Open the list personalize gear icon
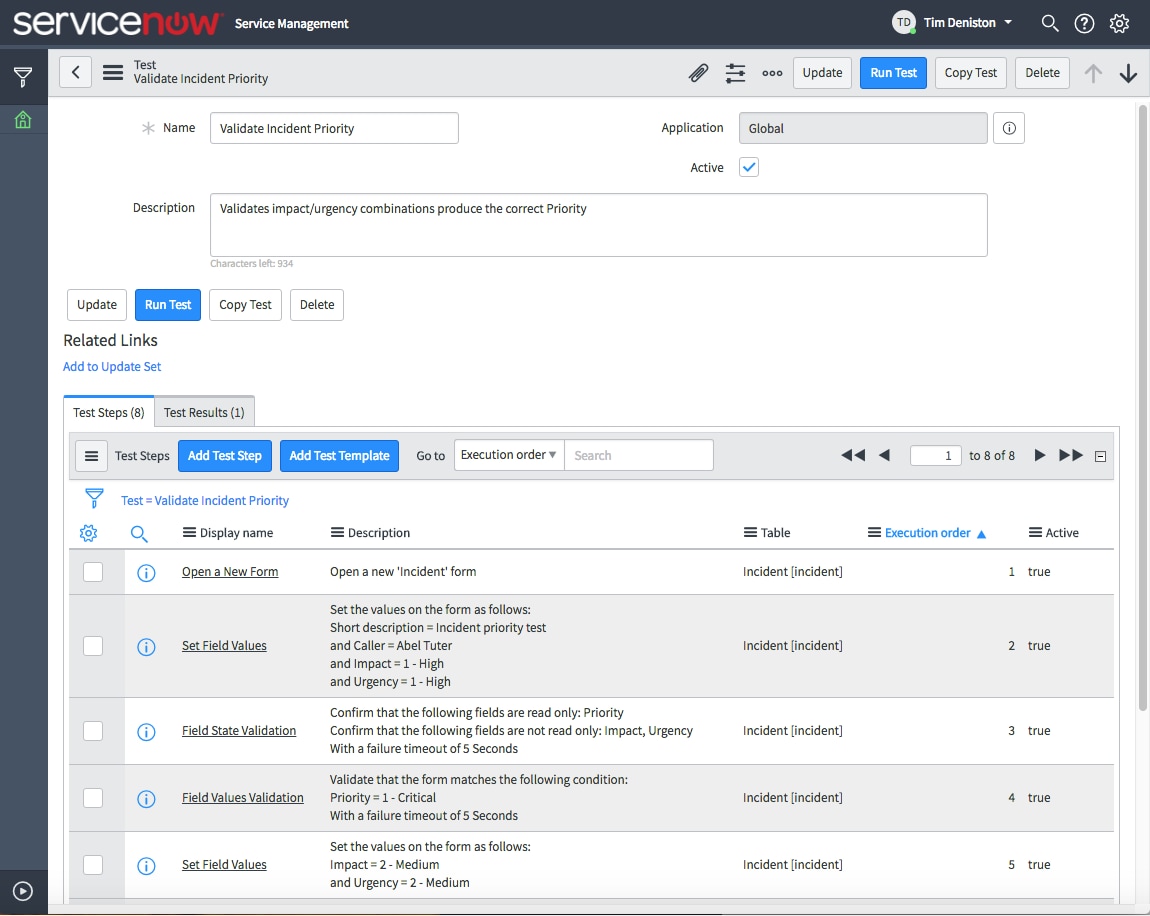The width and height of the screenshot is (1150, 916). [88, 533]
